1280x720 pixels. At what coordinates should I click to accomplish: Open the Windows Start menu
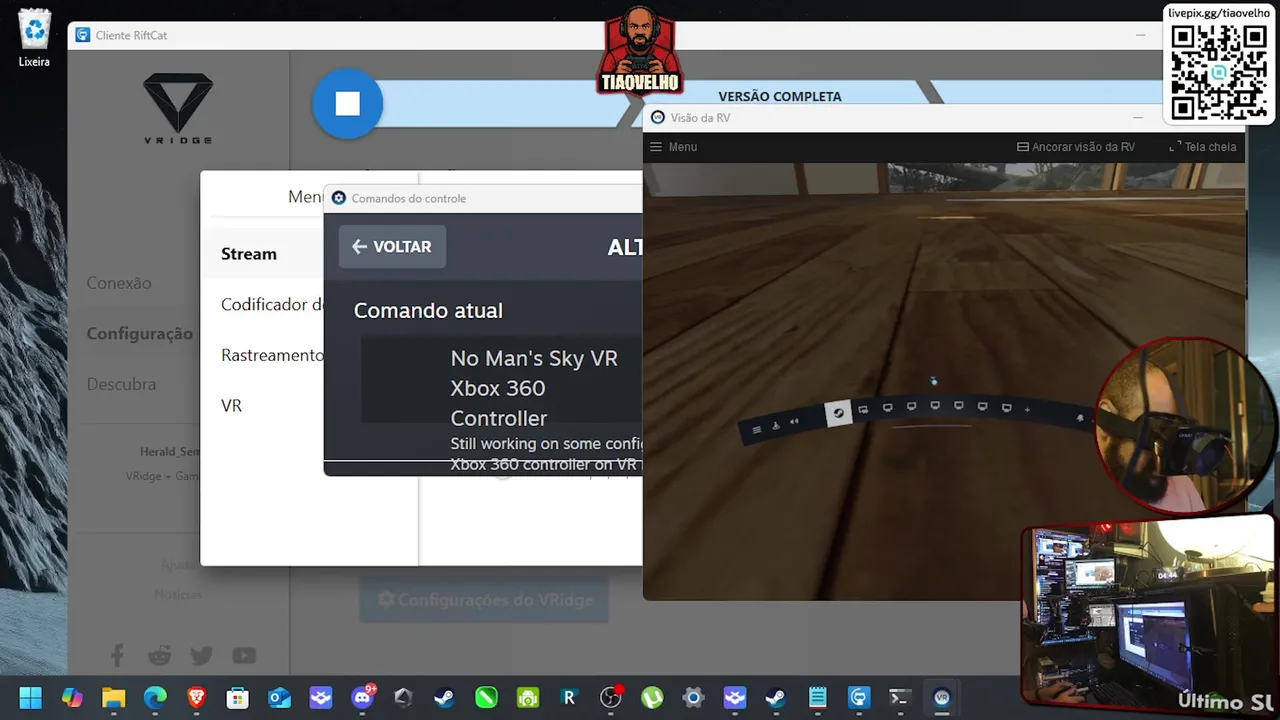click(x=31, y=698)
